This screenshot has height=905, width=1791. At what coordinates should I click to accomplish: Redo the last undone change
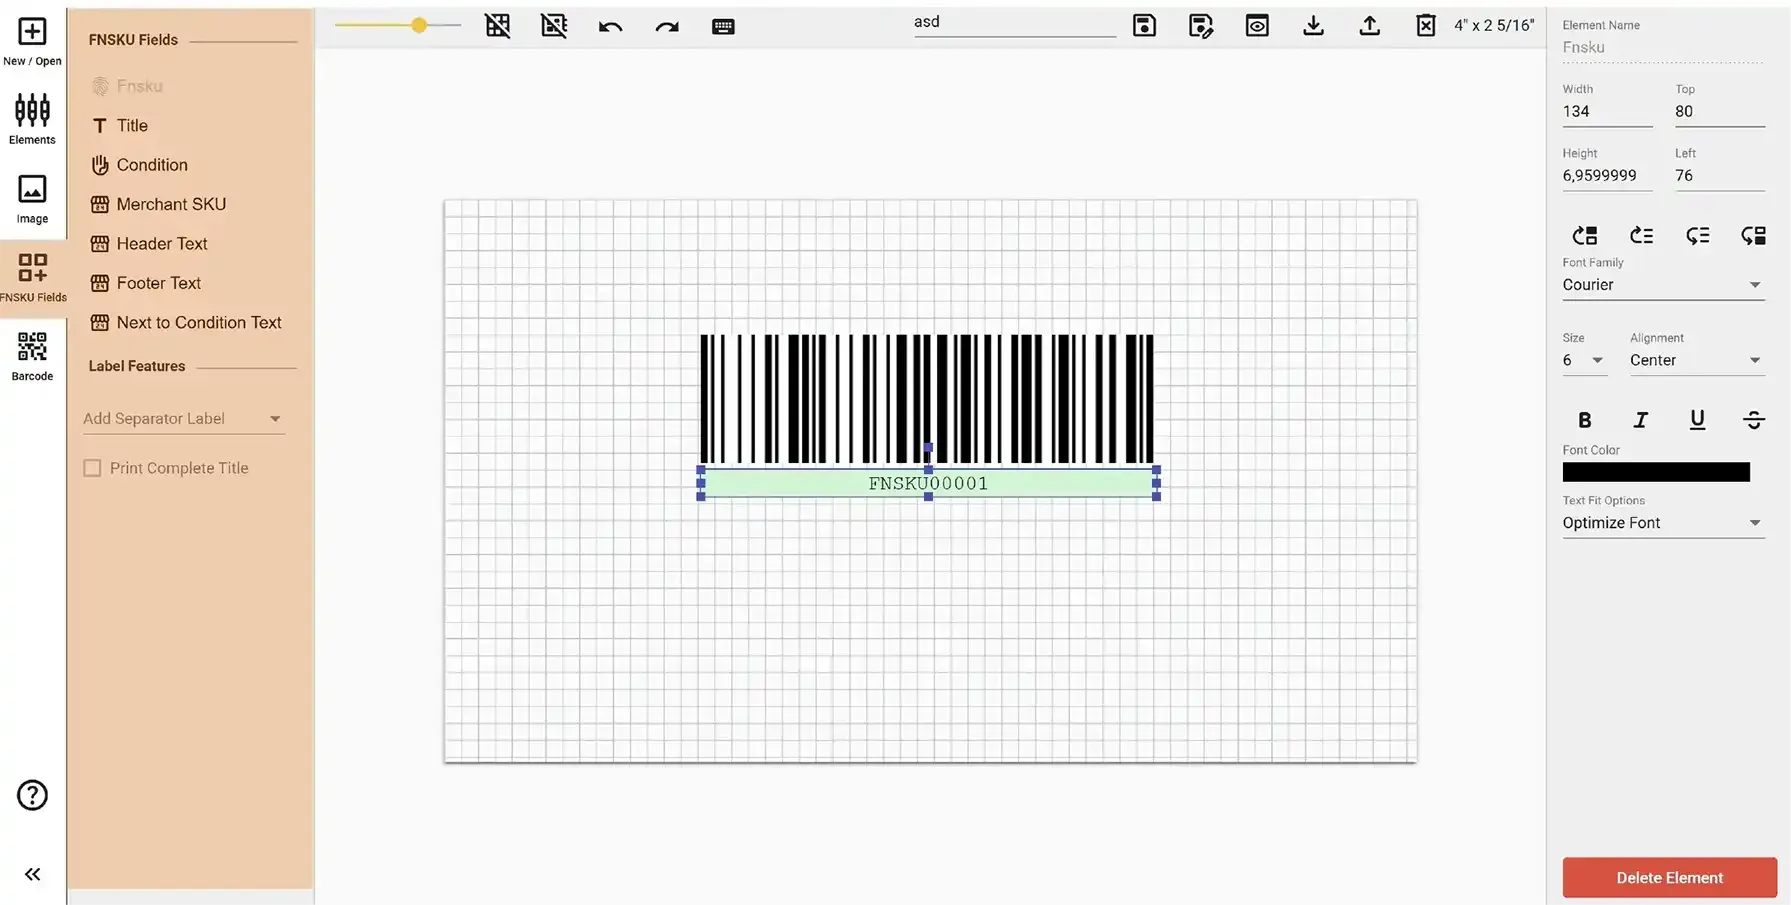coord(667,27)
